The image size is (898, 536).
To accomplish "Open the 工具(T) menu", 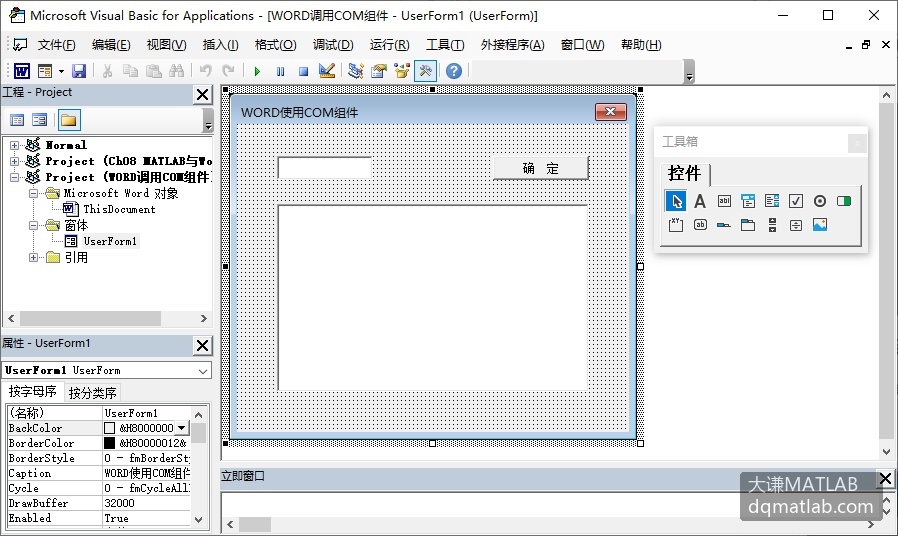I will pyautogui.click(x=445, y=45).
